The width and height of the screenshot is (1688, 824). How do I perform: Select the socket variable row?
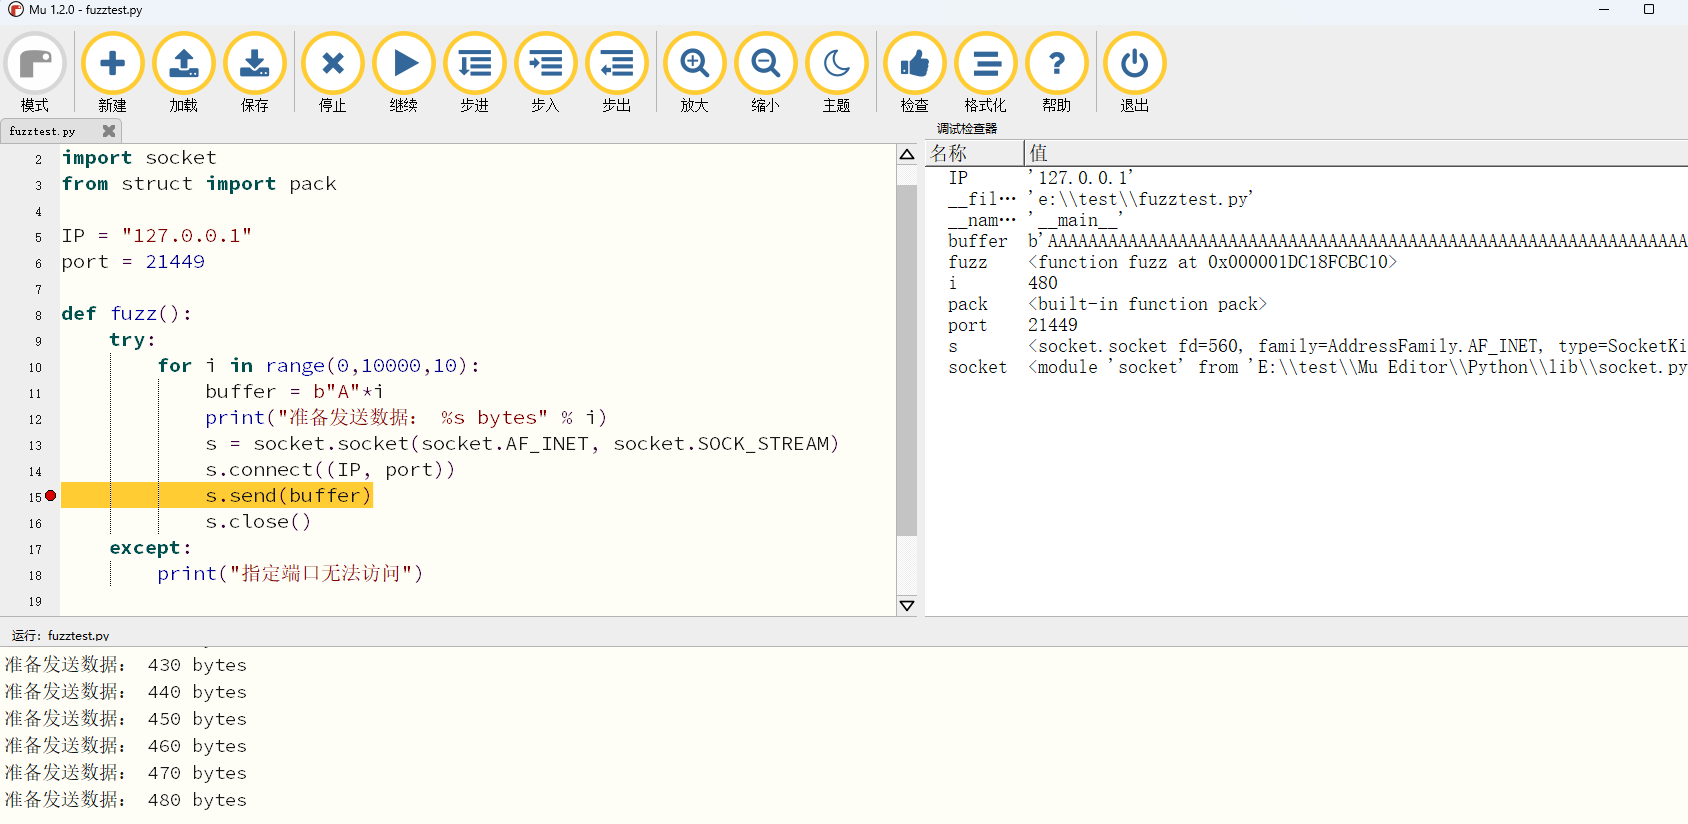[1306, 367]
